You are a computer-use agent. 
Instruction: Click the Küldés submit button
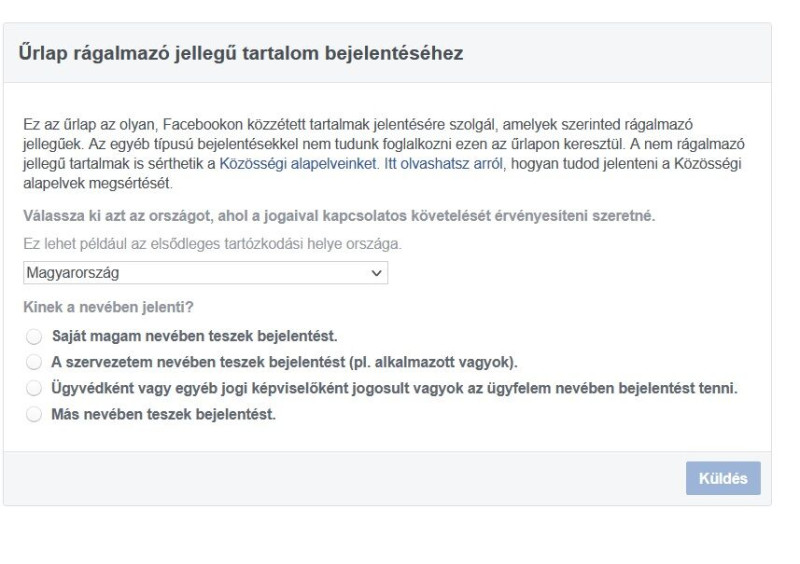(x=723, y=478)
